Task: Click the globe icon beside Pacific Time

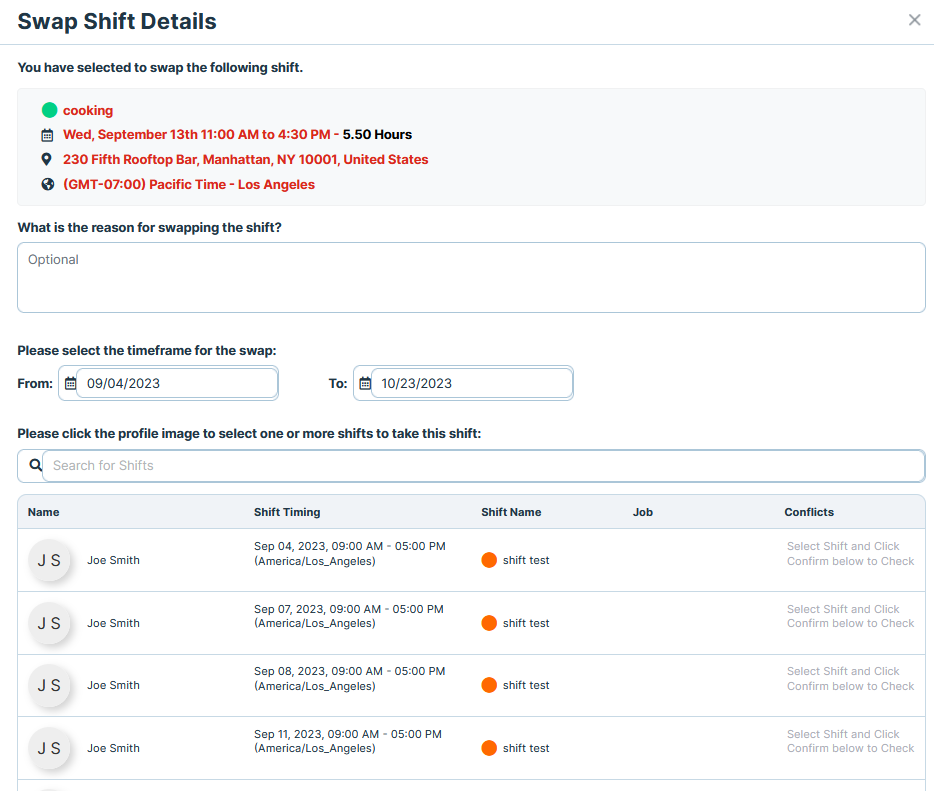Action: pos(48,184)
